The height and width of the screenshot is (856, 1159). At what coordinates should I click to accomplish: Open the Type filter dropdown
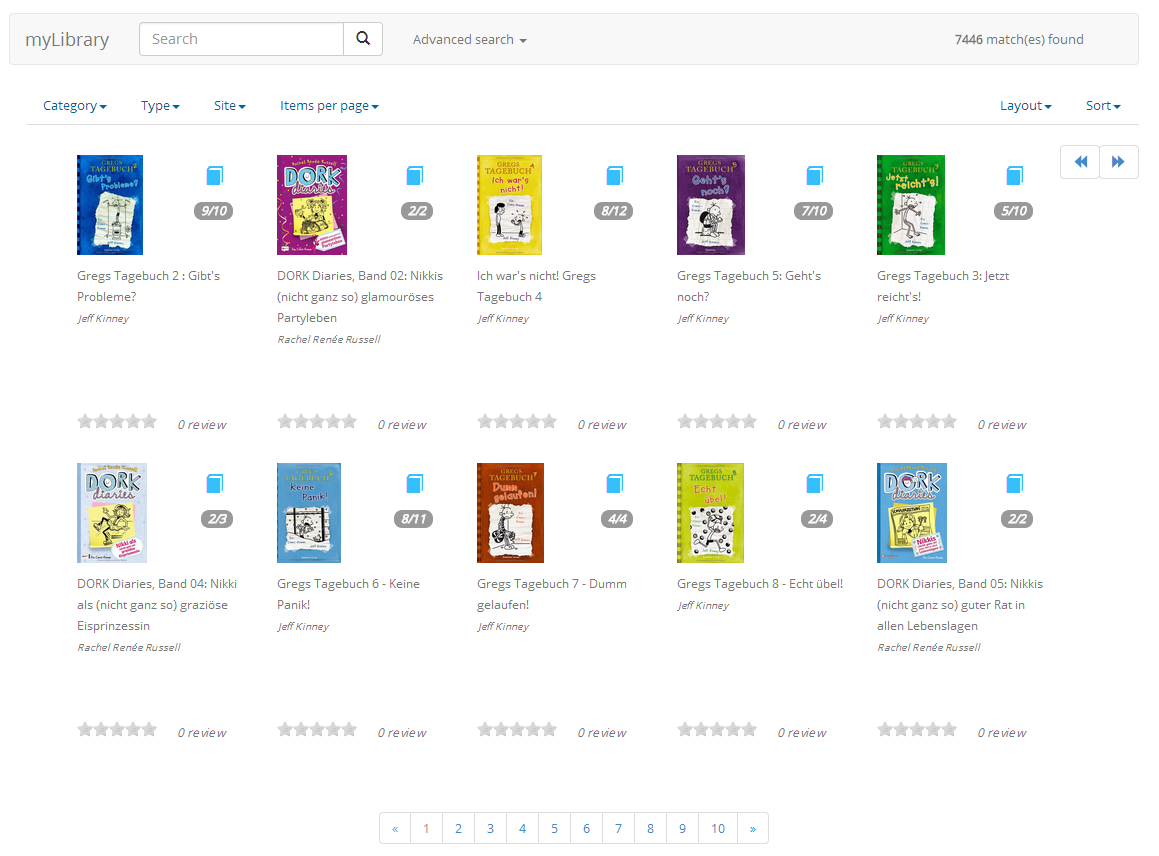point(160,106)
